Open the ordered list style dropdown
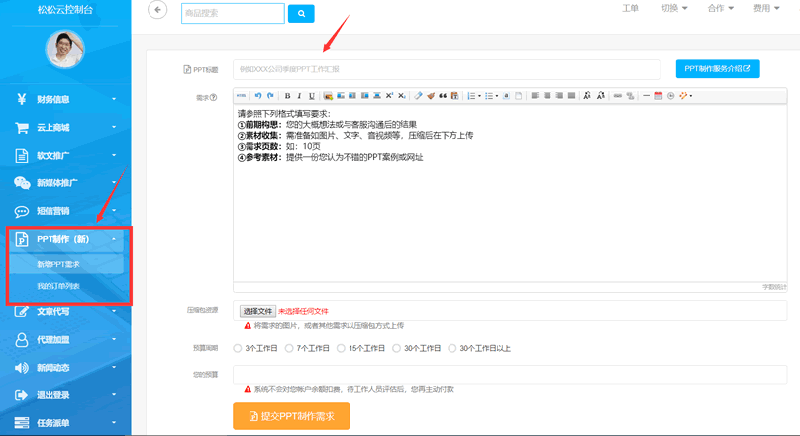 tap(480, 96)
